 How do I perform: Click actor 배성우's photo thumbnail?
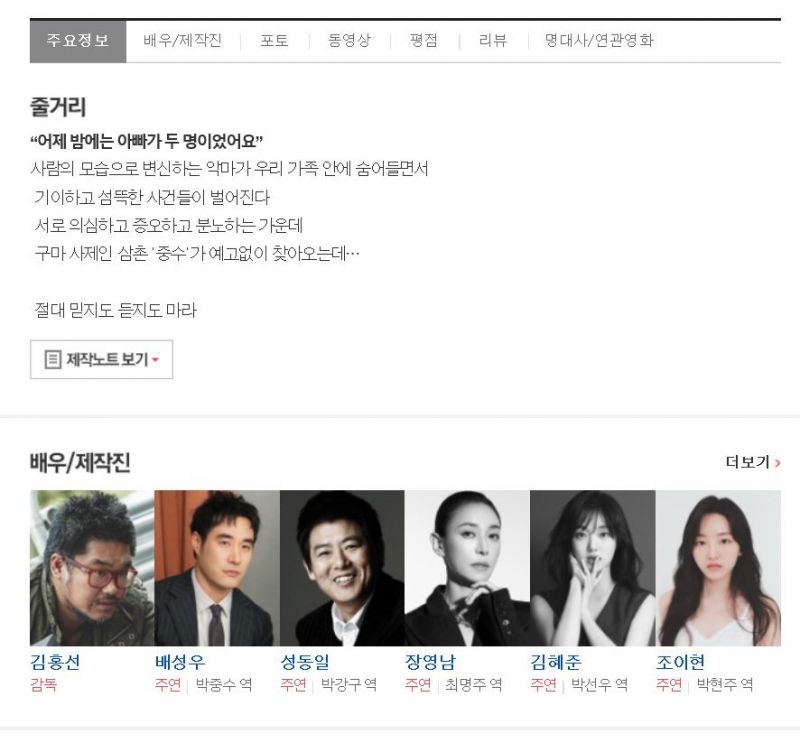tap(217, 568)
